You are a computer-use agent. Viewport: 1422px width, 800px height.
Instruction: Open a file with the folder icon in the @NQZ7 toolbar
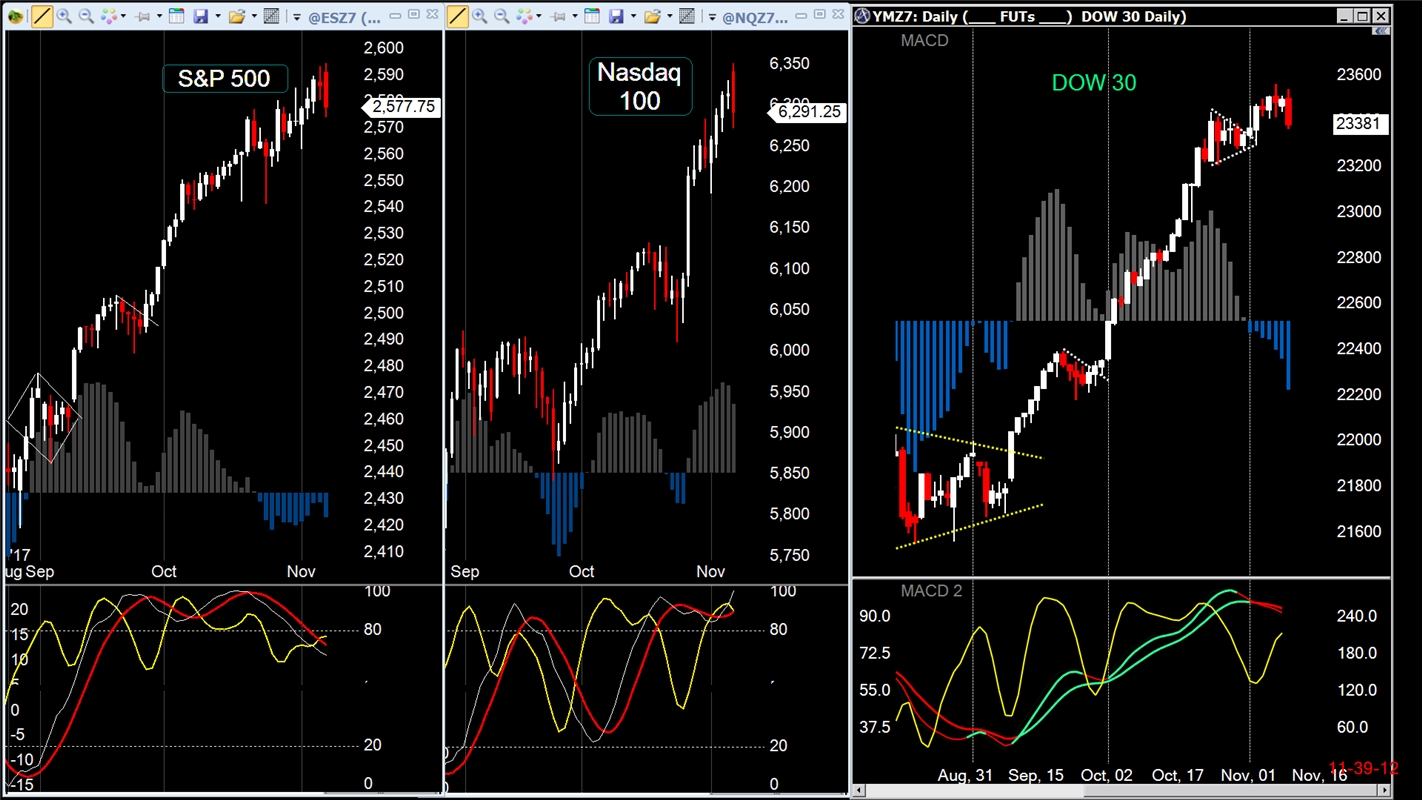[653, 16]
